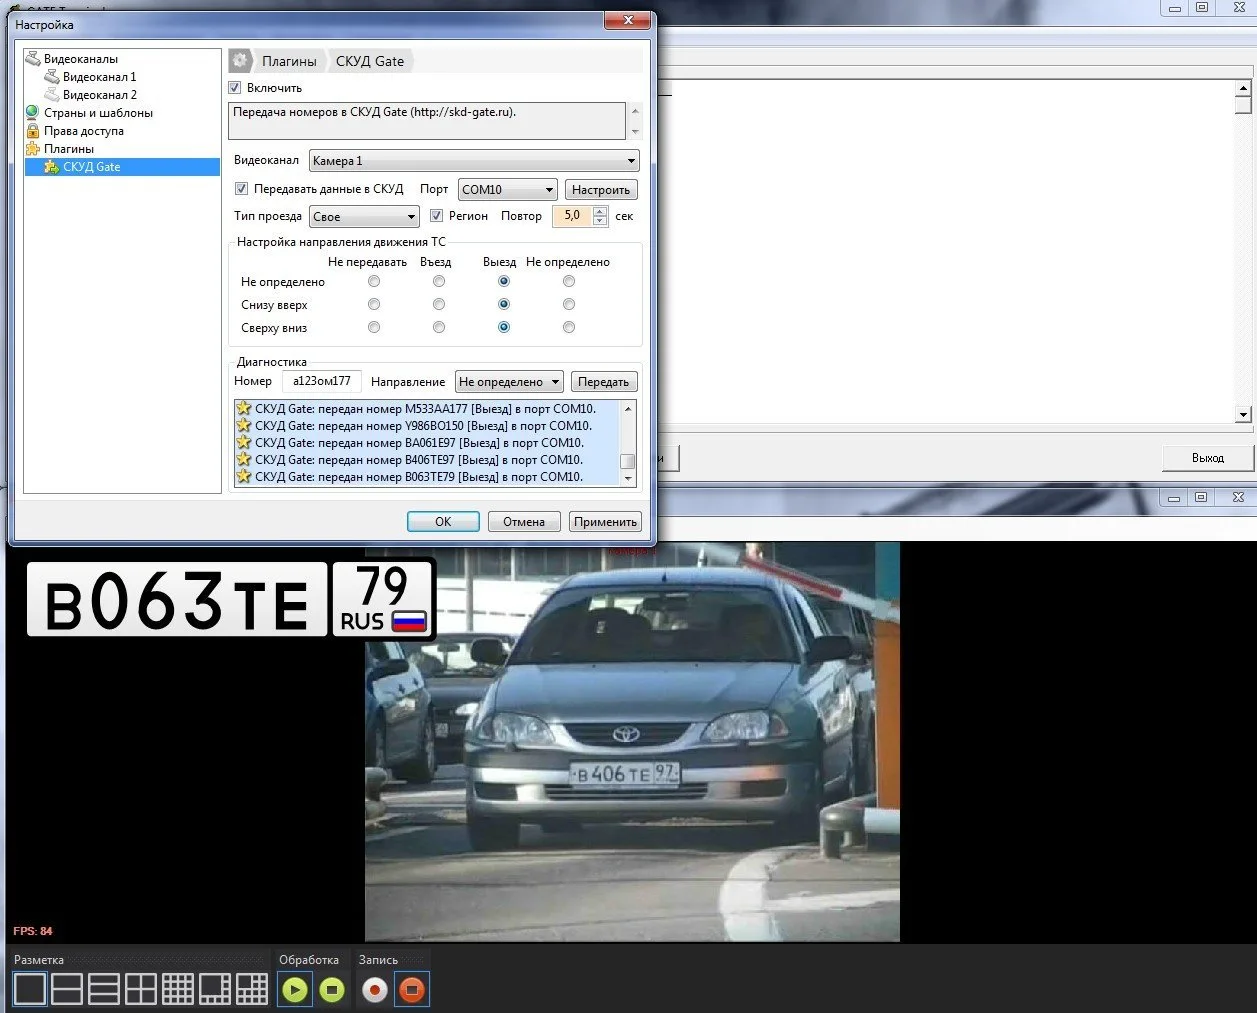Increase the Повтор seconds spinner value

[600, 211]
